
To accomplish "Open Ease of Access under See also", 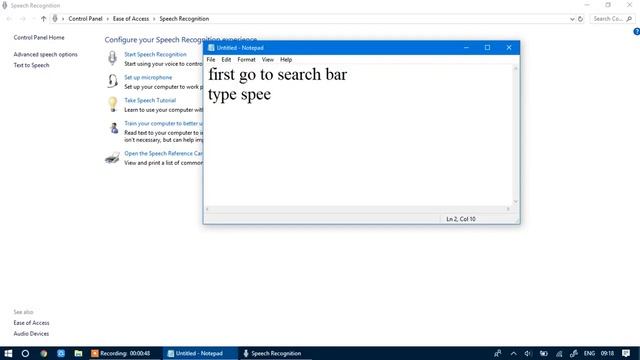I will coord(31,323).
